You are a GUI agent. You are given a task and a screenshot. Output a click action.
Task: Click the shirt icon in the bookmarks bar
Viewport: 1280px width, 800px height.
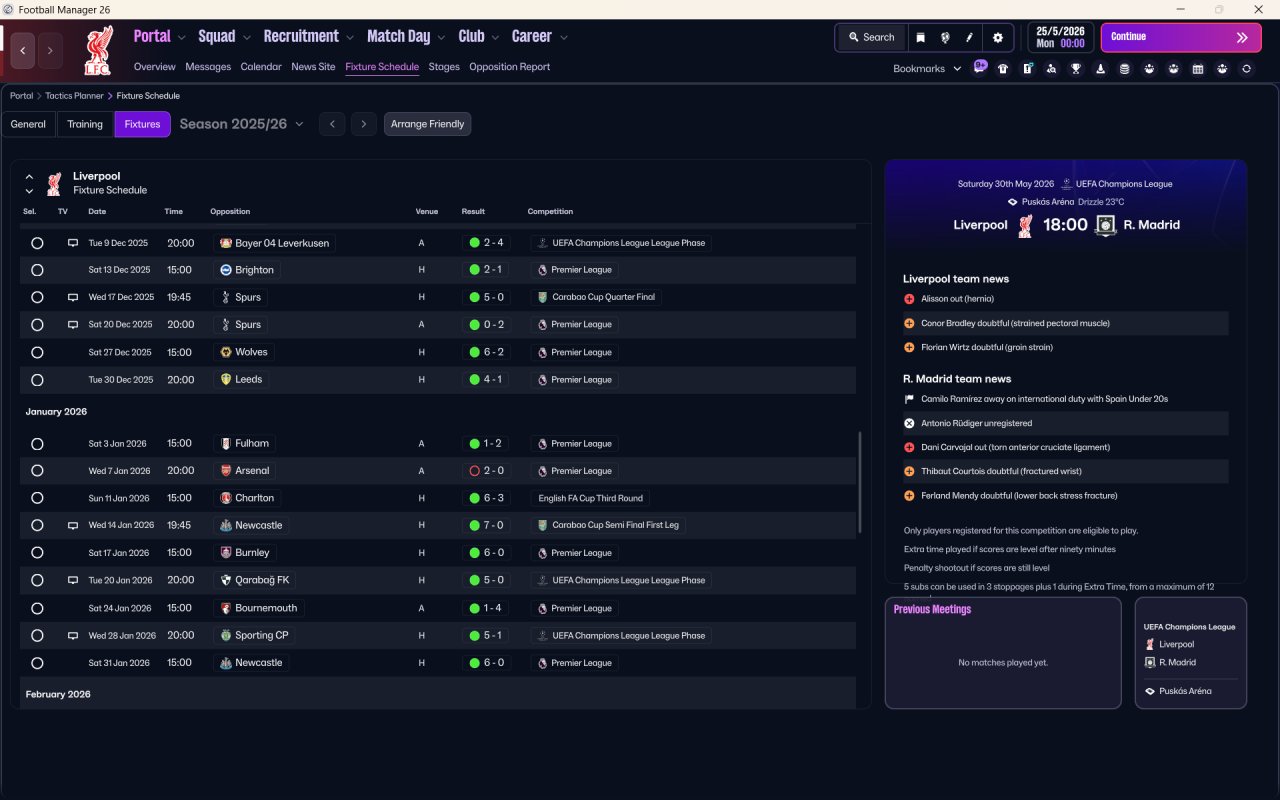pyautogui.click(x=1003, y=69)
